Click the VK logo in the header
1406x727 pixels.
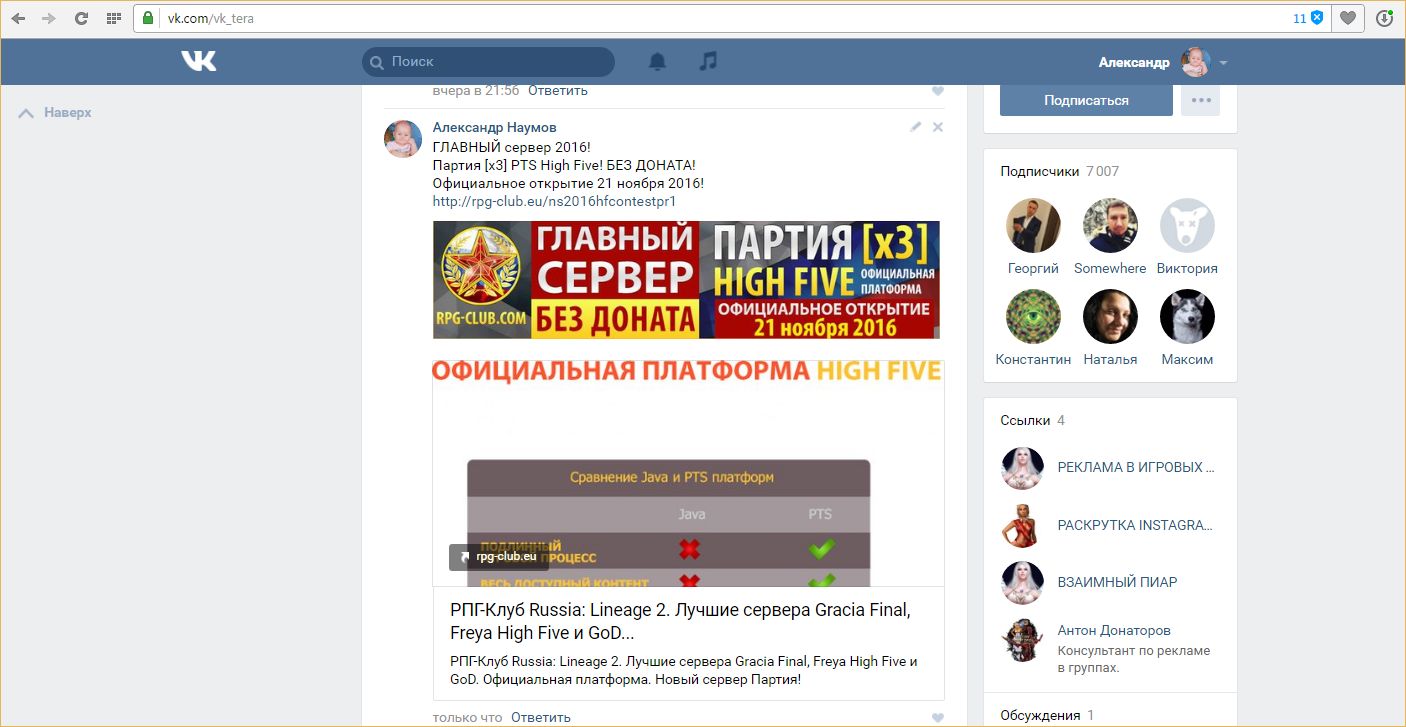[x=198, y=61]
